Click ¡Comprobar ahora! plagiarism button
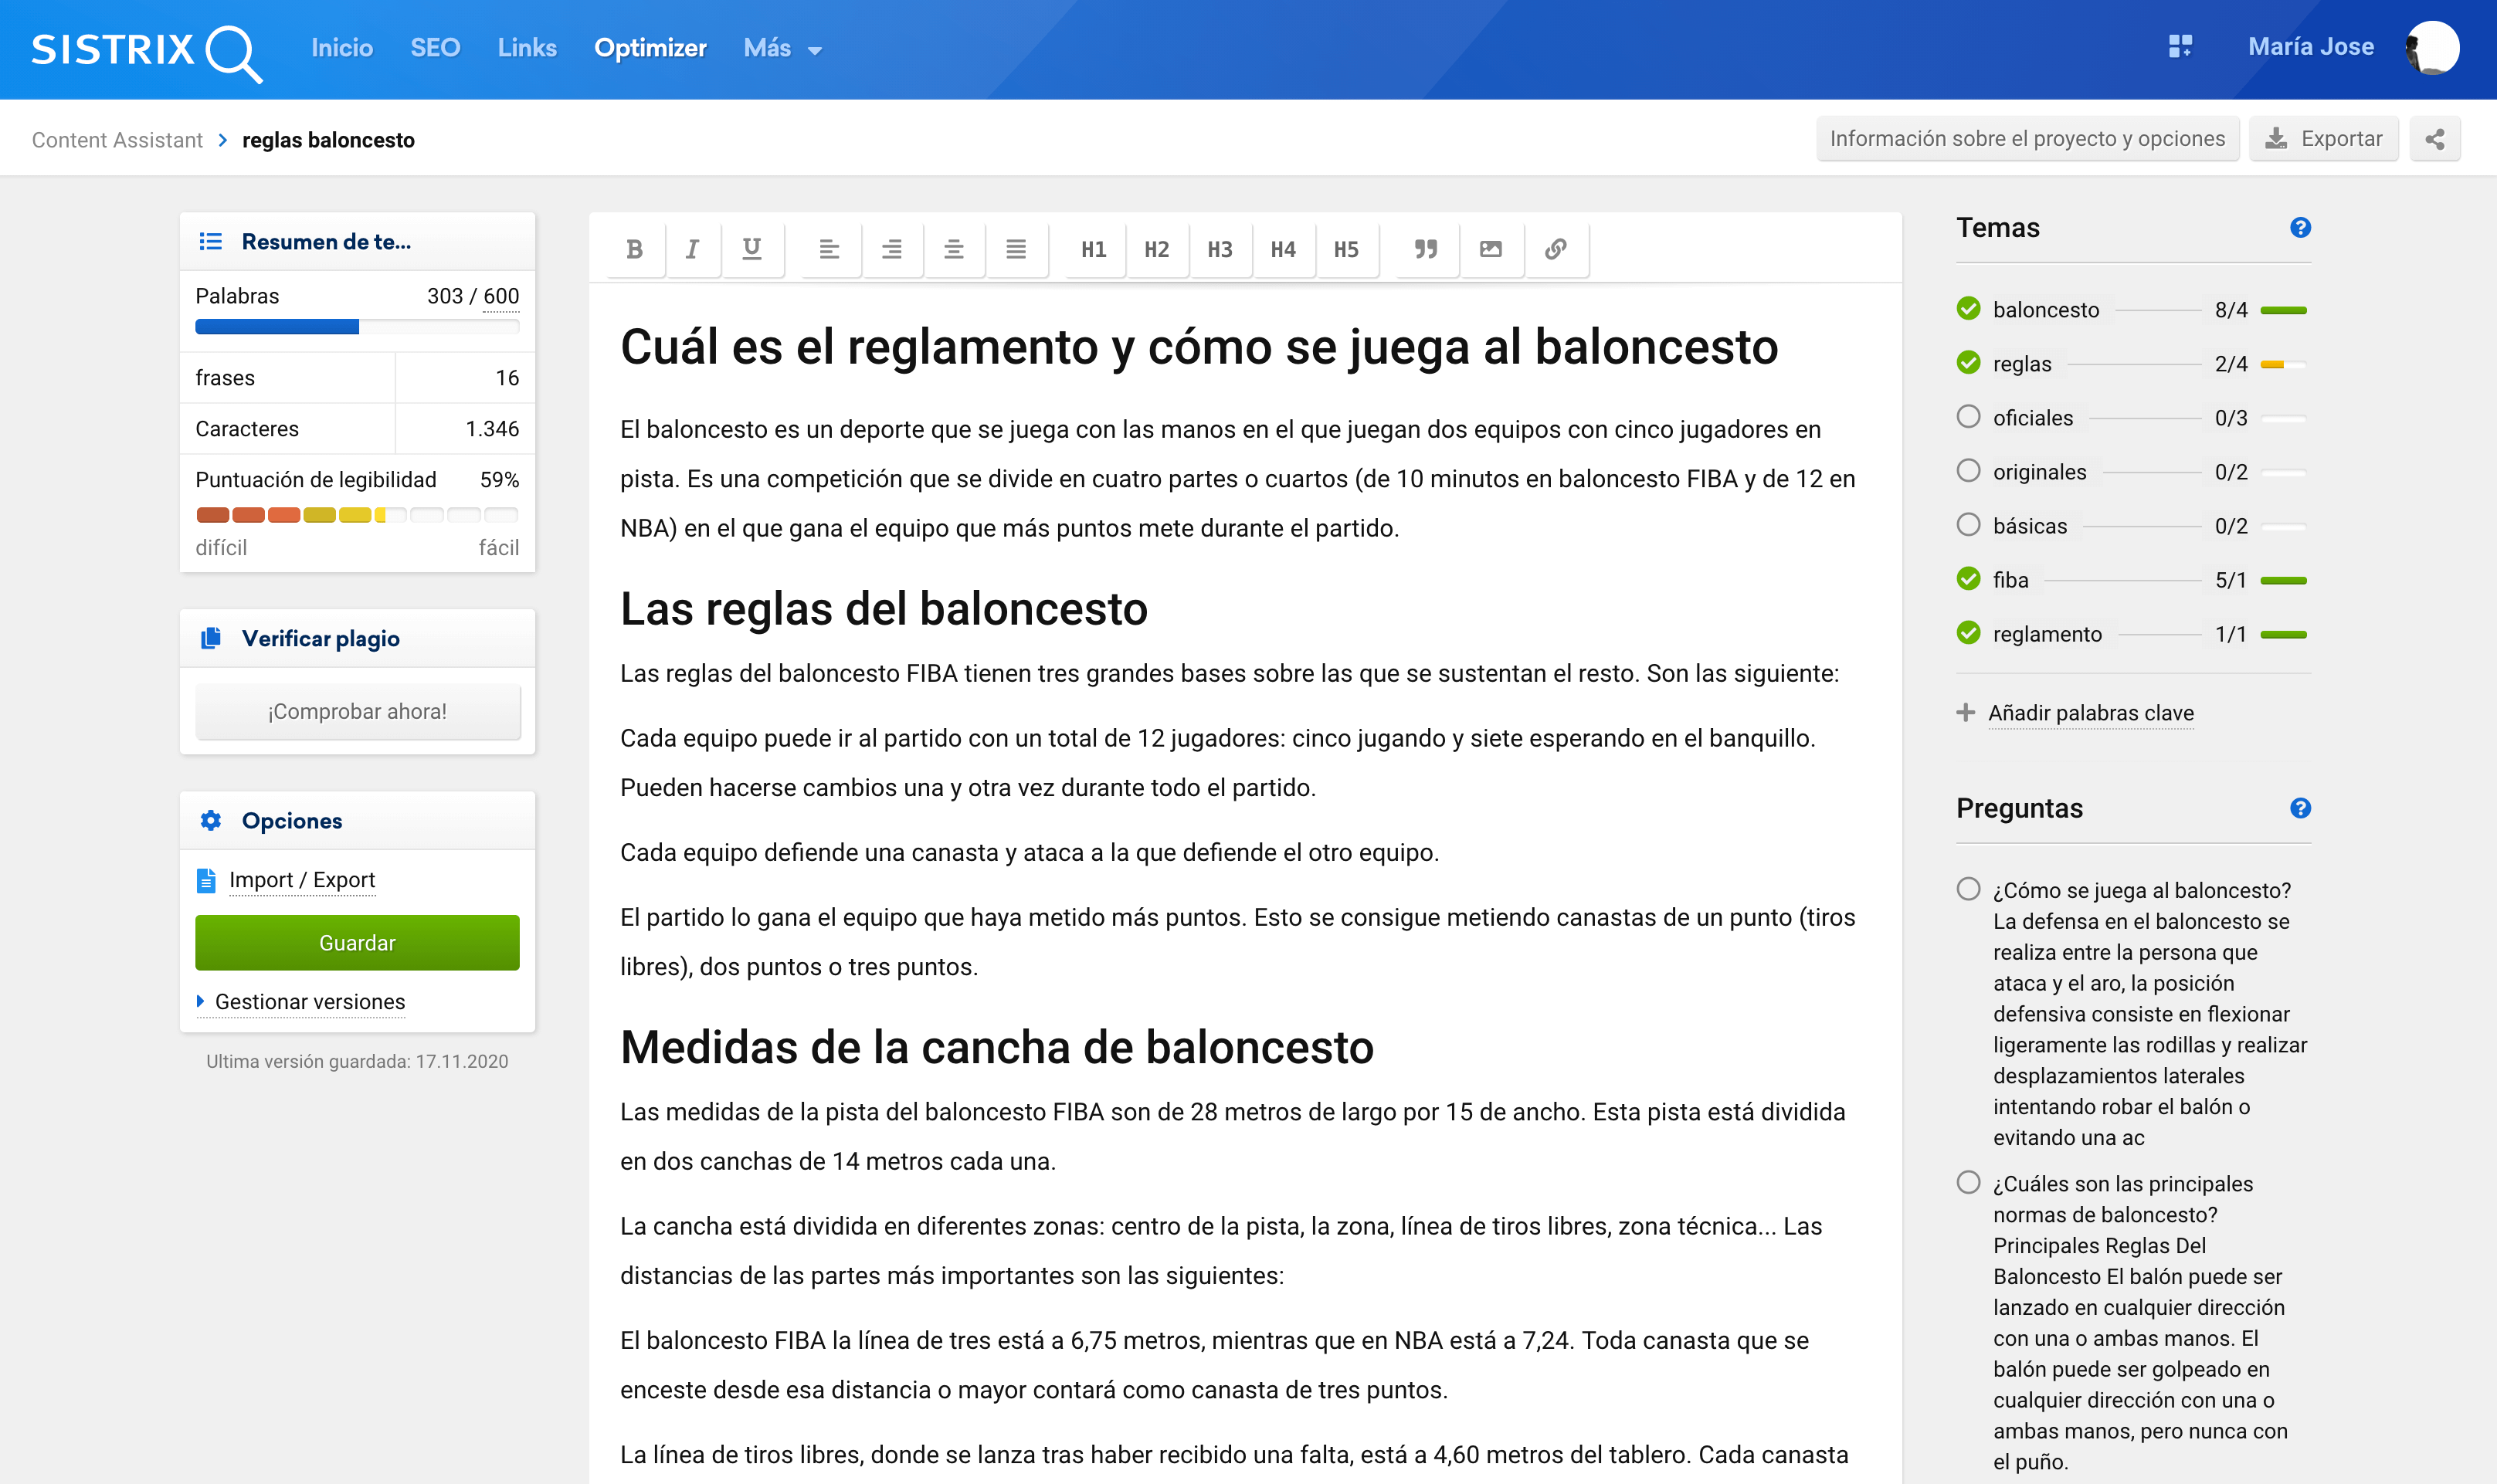Viewport: 2497px width, 1484px height. (357, 711)
